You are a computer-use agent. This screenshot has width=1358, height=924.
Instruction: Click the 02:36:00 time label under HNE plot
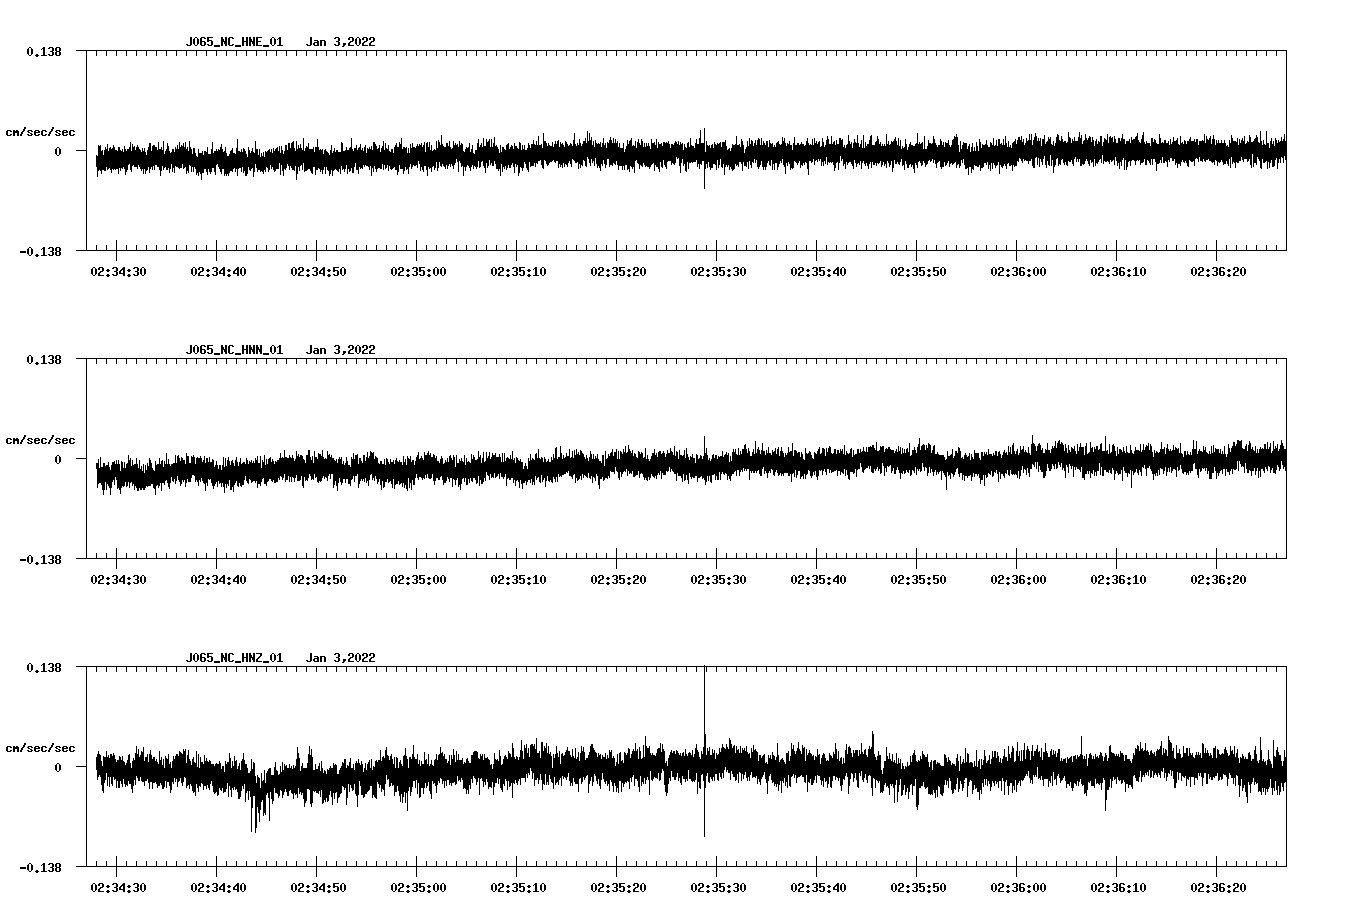(x=1018, y=272)
